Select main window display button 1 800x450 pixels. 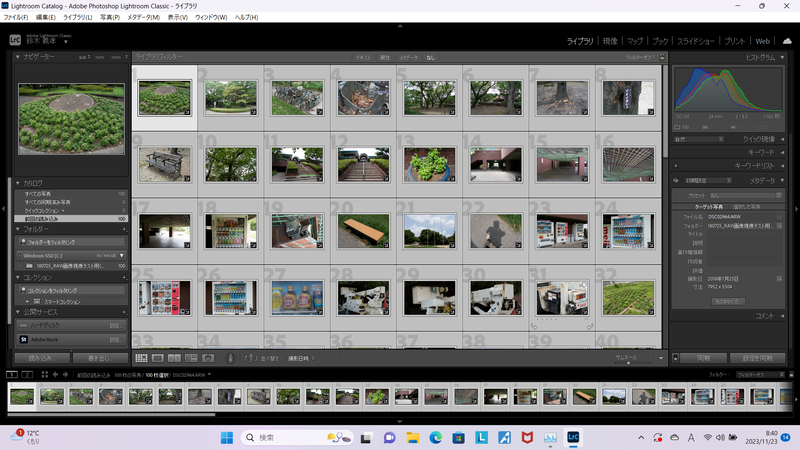pos(11,374)
